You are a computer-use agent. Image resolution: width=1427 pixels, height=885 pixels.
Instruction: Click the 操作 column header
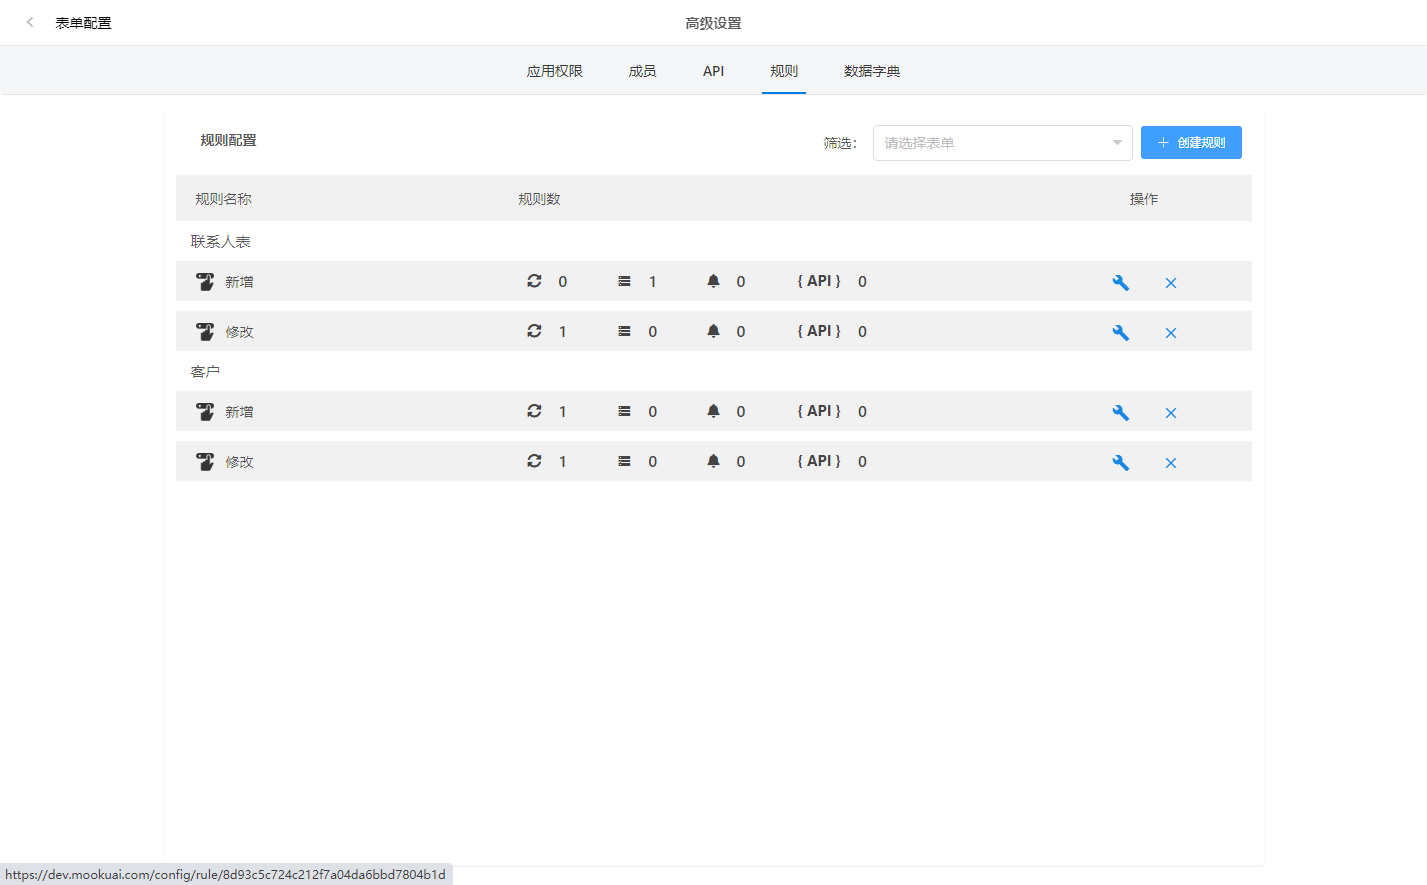pyautogui.click(x=1144, y=199)
